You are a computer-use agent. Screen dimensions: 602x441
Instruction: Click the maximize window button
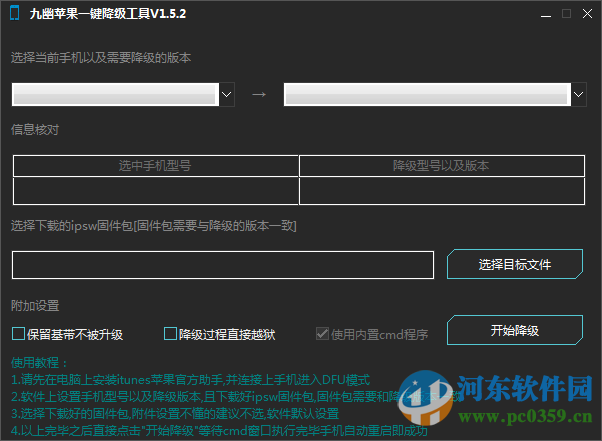point(566,14)
